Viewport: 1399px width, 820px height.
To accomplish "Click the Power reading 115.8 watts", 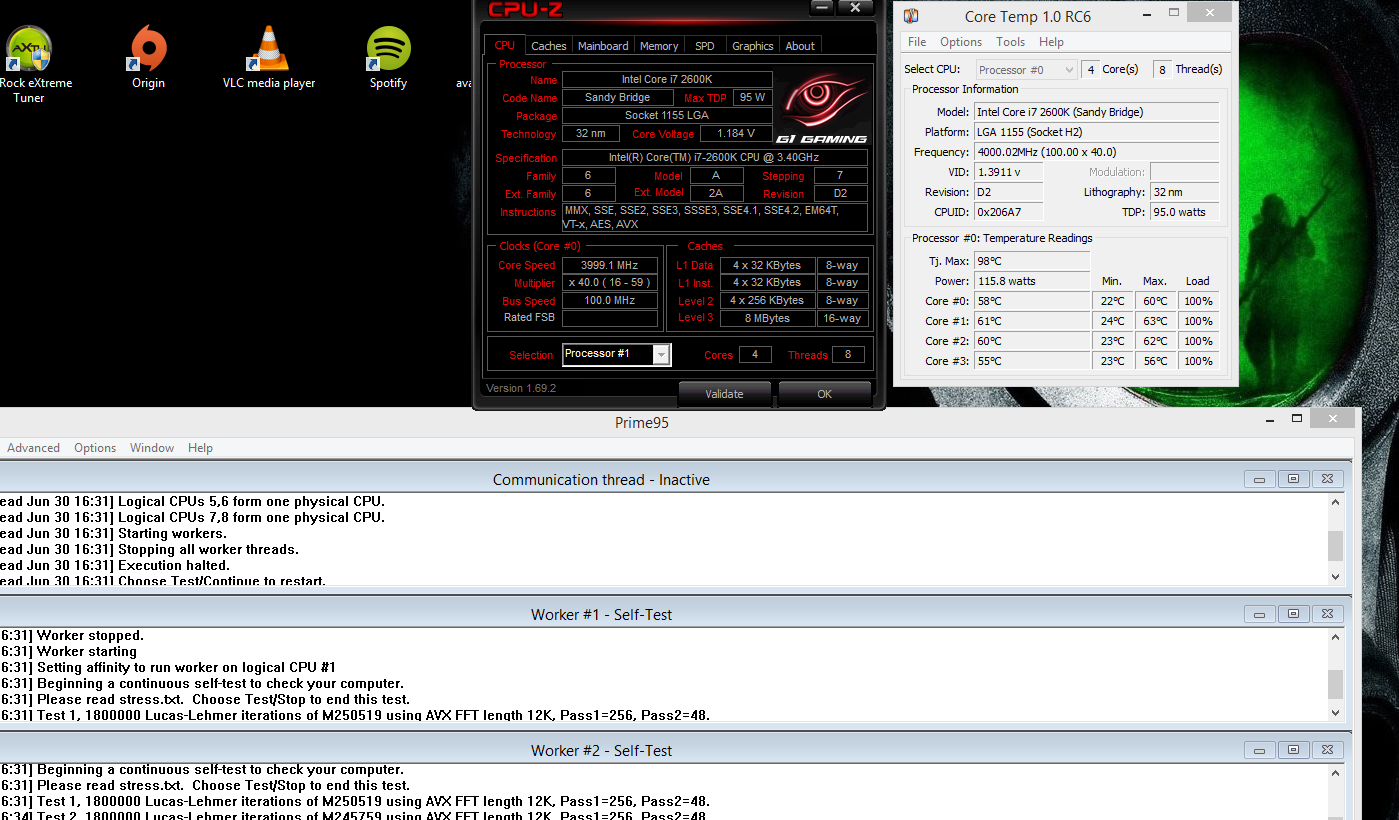I will (1032, 281).
